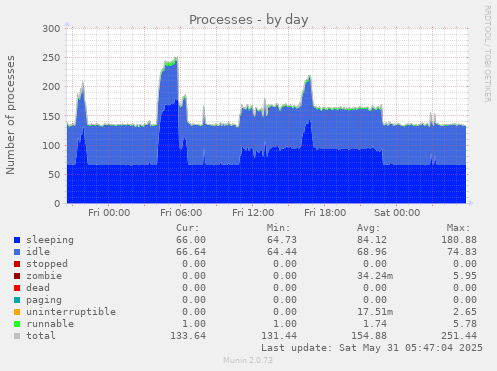Click the 250 y-axis tick label

click(x=51, y=58)
